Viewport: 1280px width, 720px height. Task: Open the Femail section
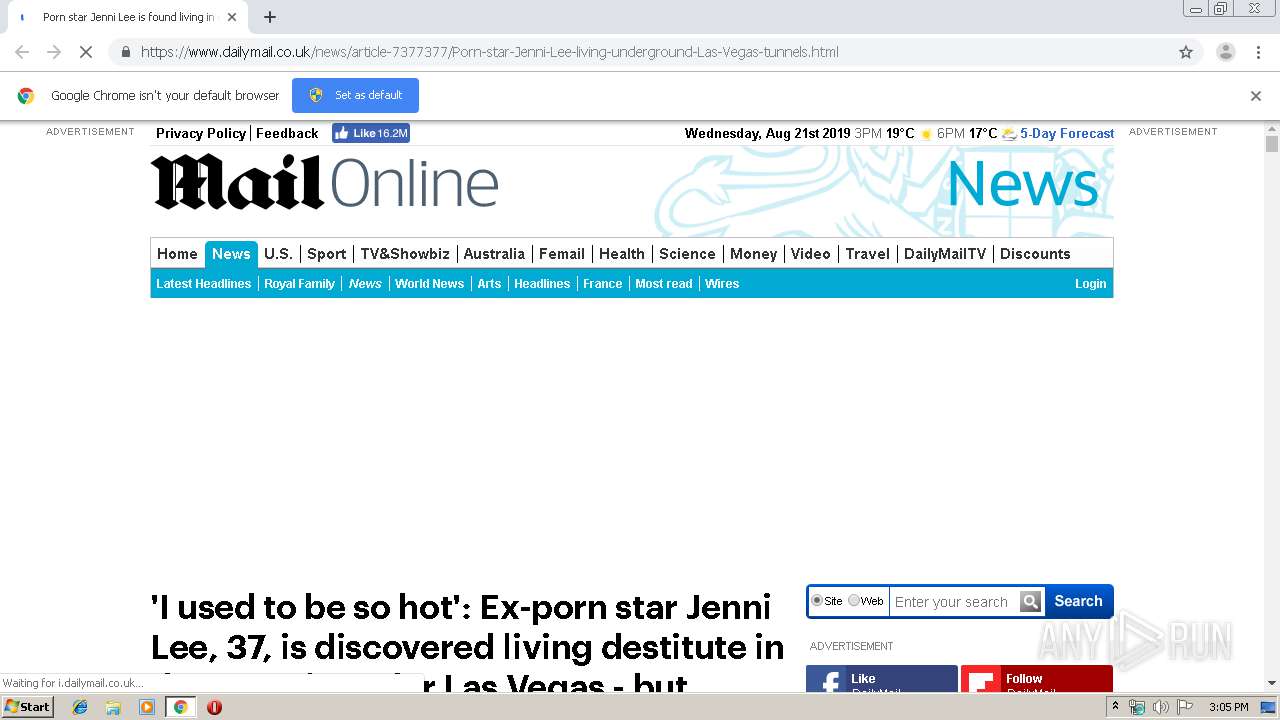click(x=562, y=254)
